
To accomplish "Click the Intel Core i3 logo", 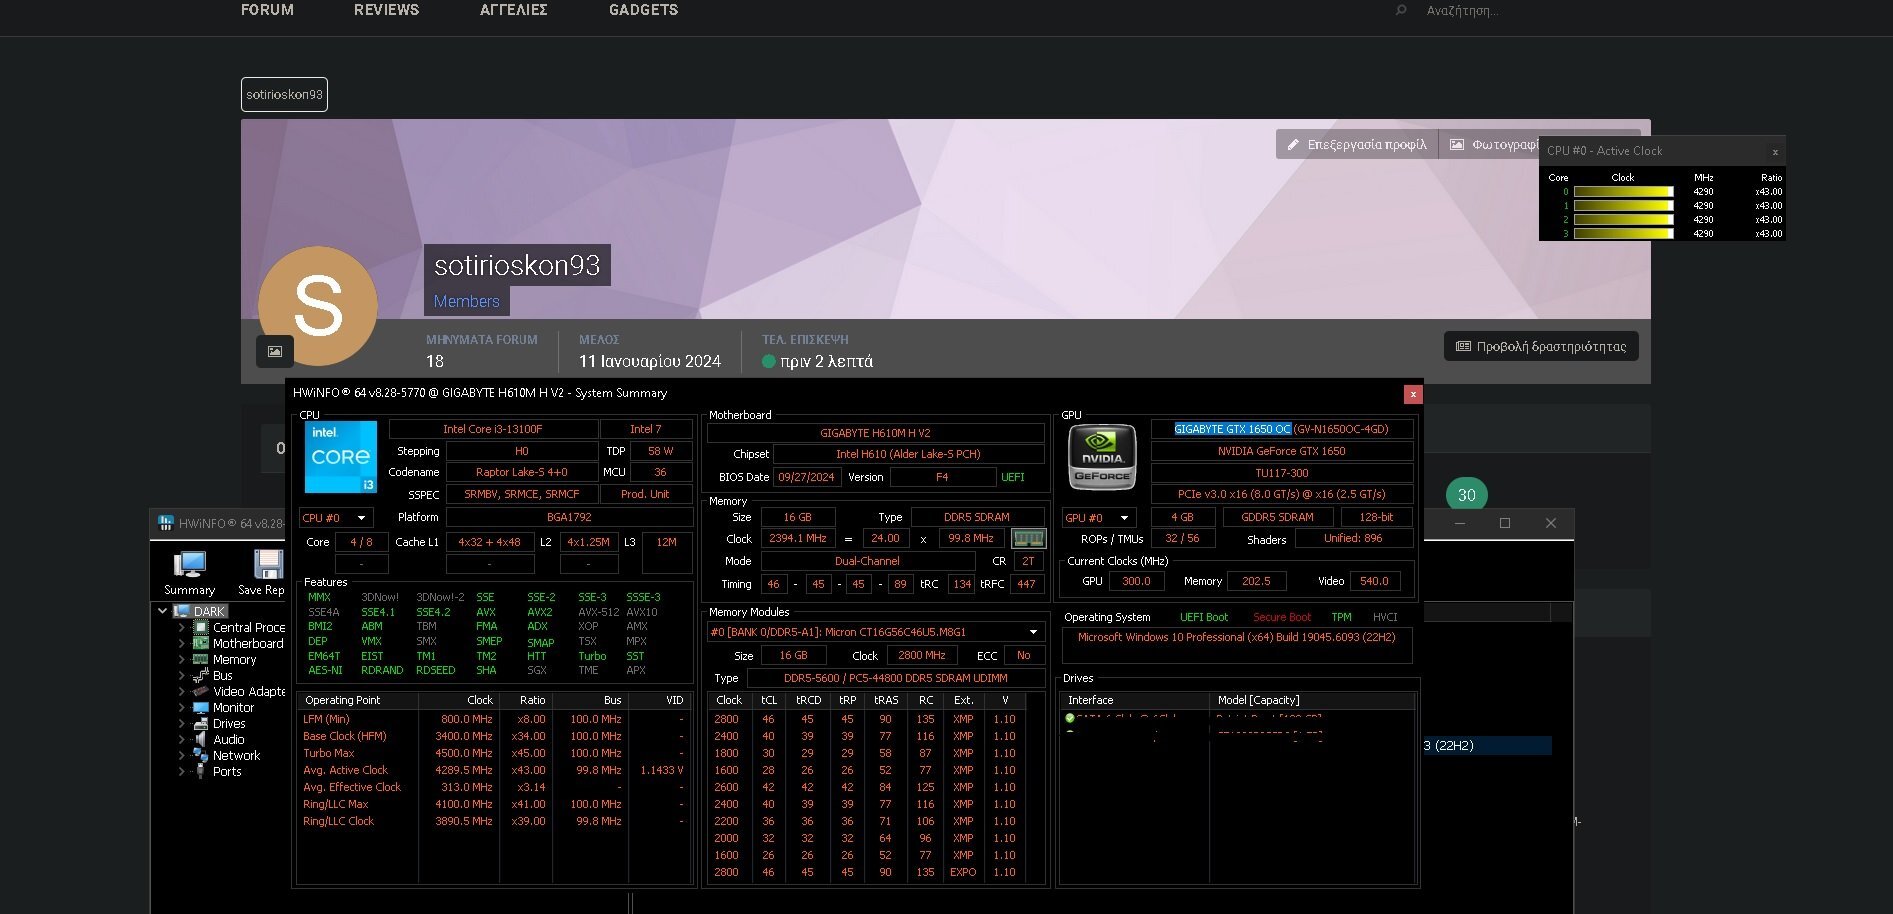I will coord(341,457).
